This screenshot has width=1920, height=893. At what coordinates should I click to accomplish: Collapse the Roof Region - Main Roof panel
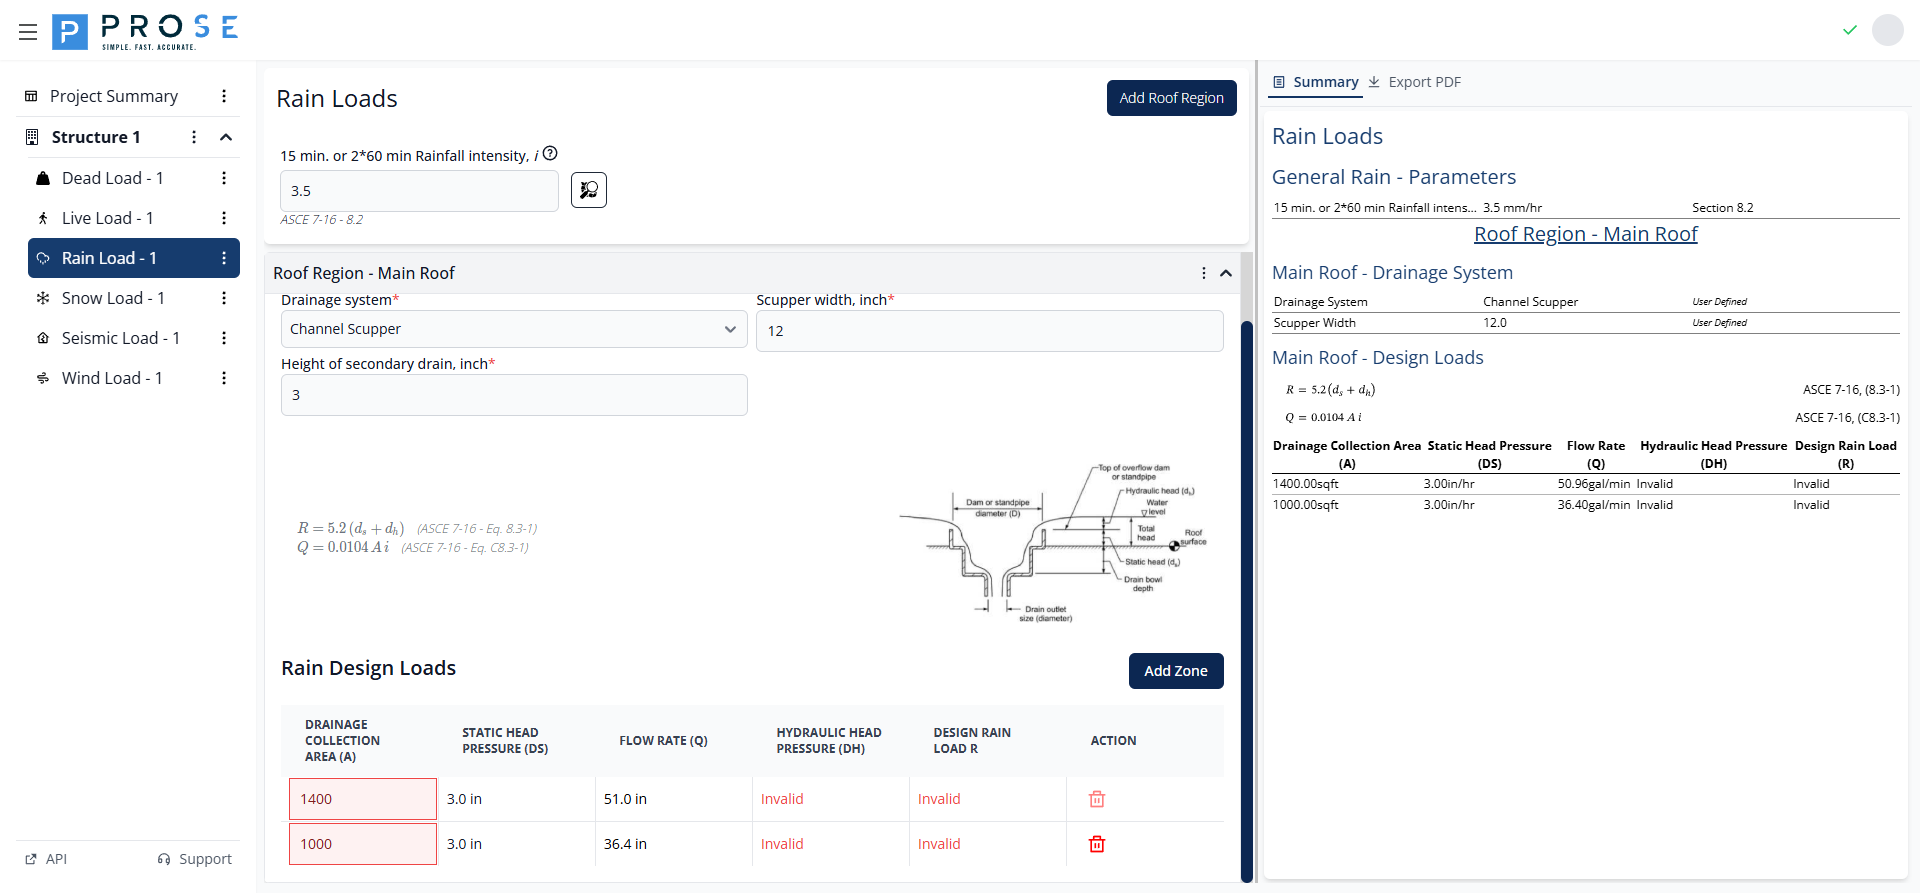(1226, 273)
